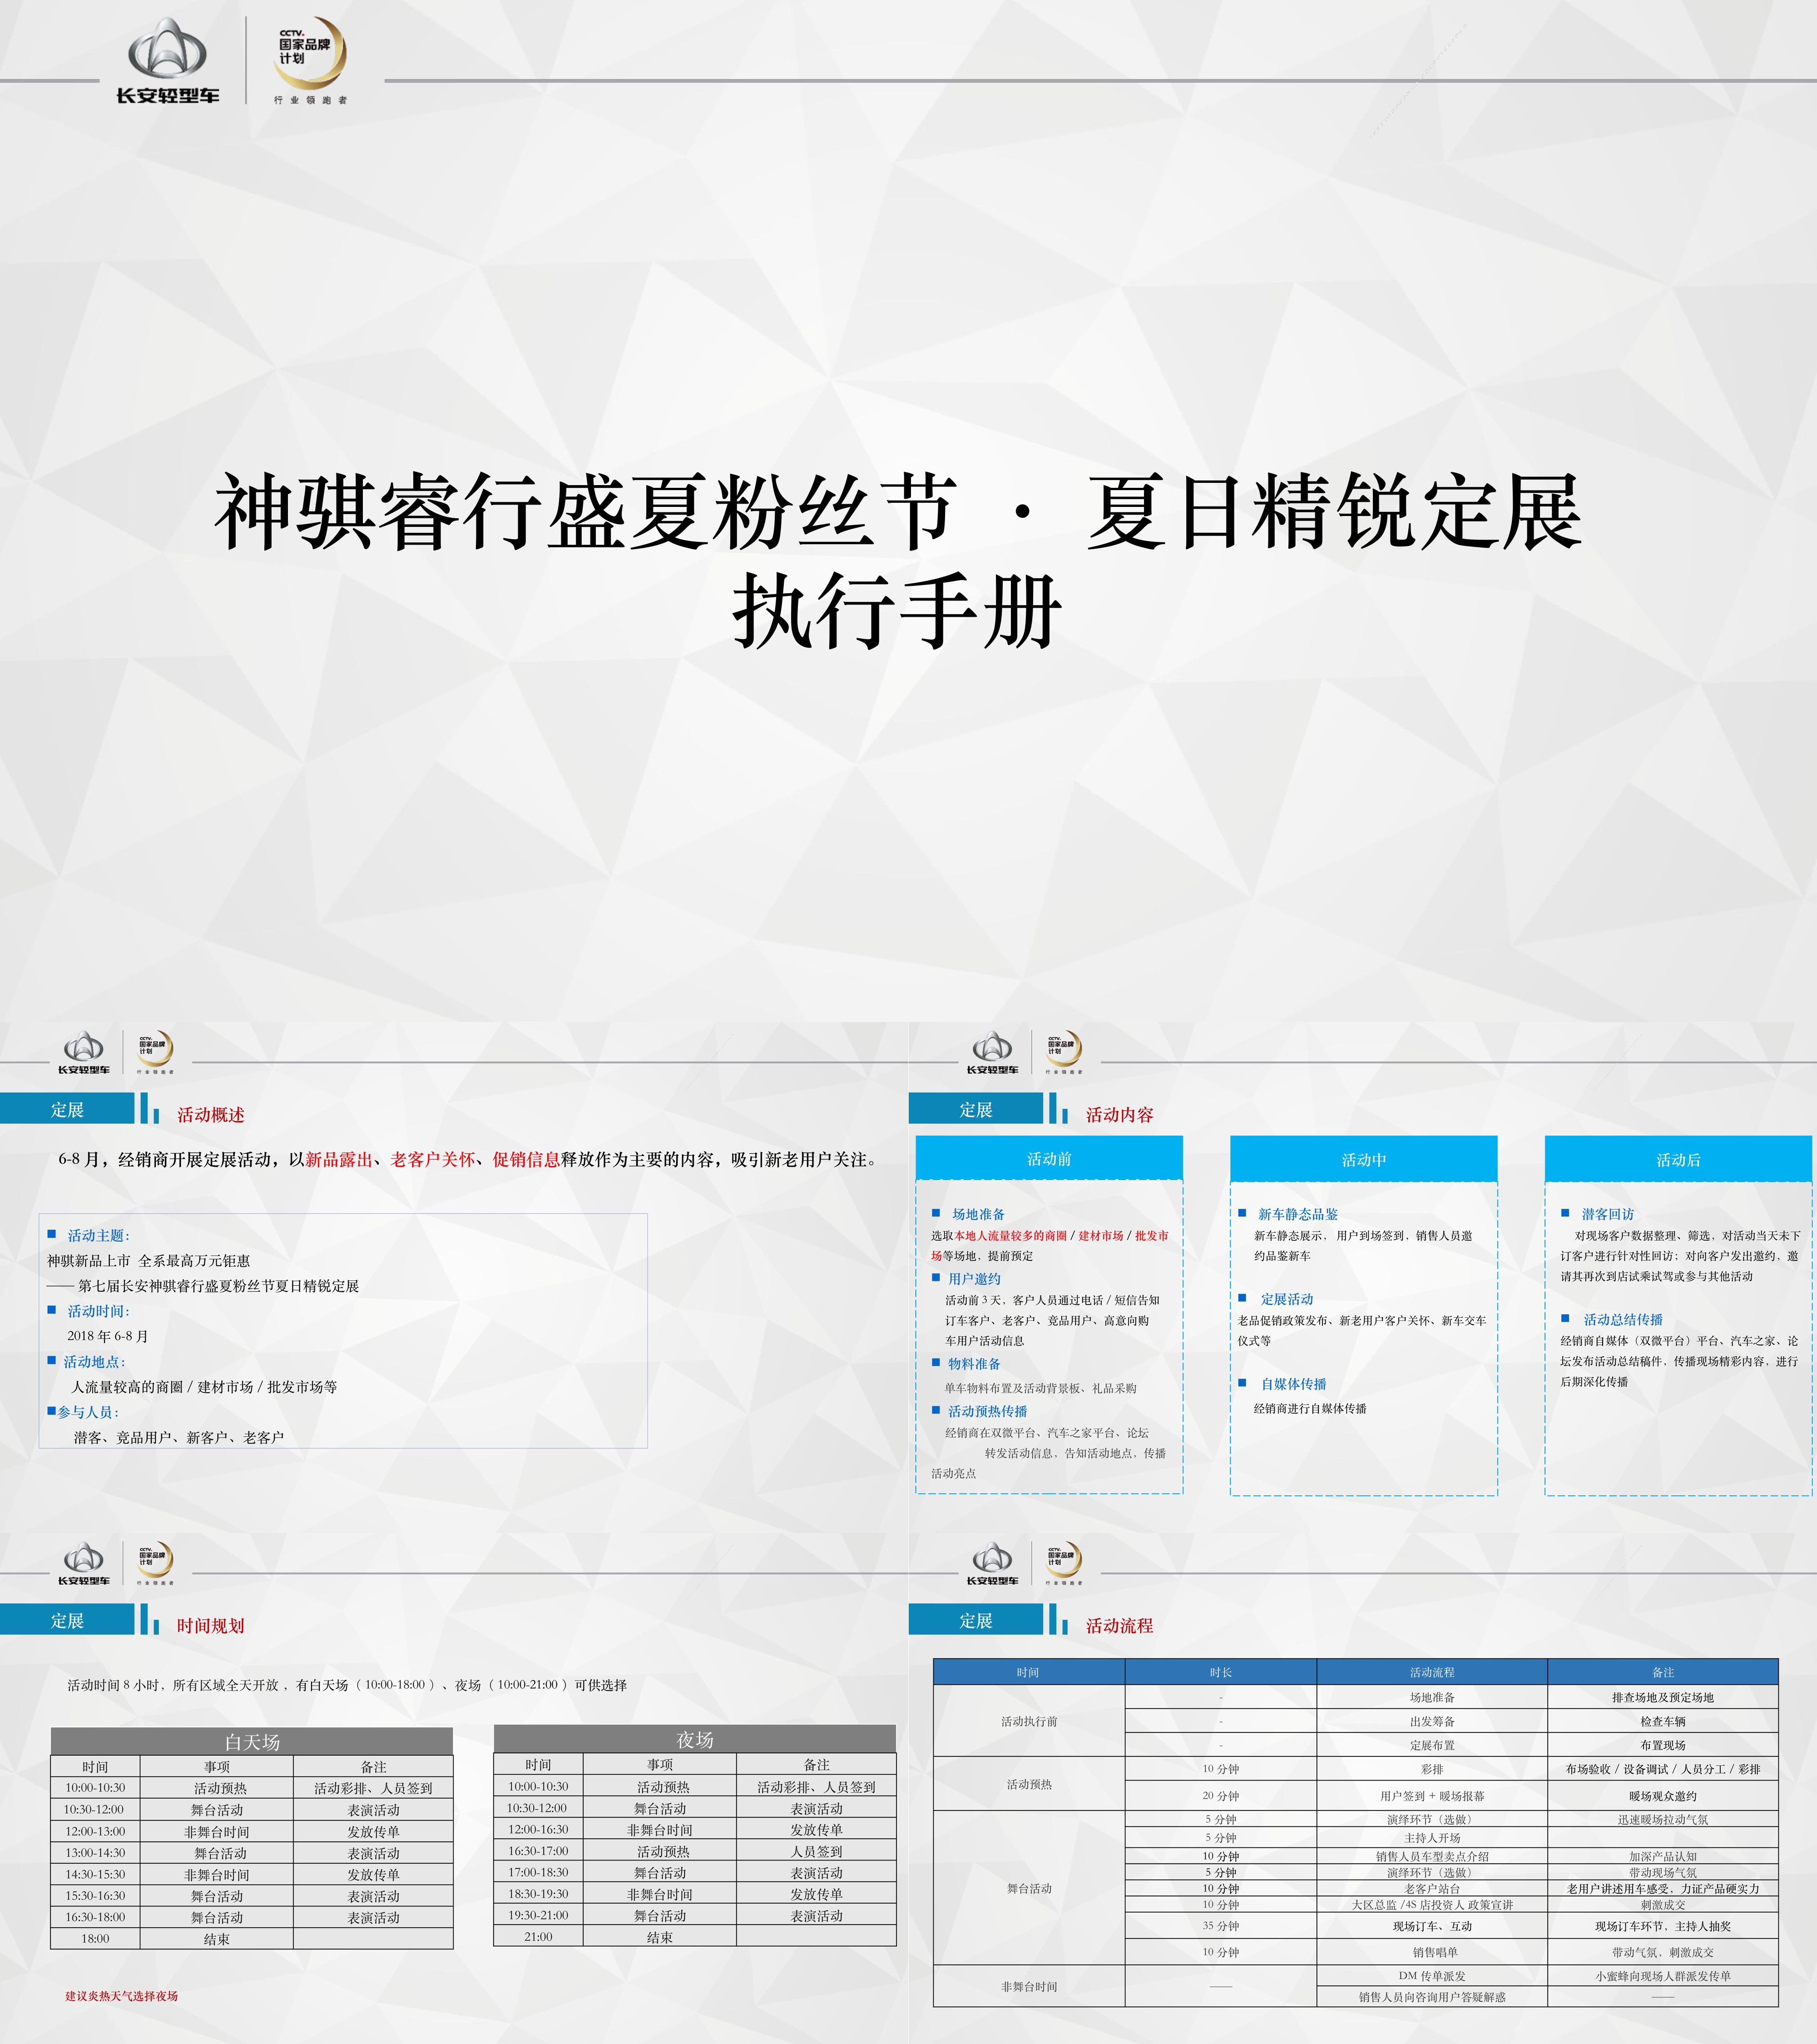Select the 新车静态品鉴 bullet heading

pyautogui.click(x=1298, y=1214)
